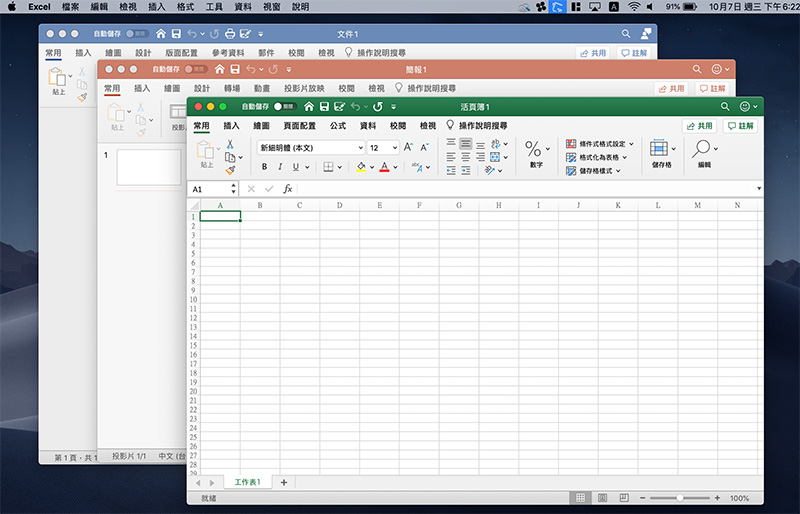Click the Normal view icon in Excel status bar
Screen dimensions: 800x514
pyautogui.click(x=580, y=498)
